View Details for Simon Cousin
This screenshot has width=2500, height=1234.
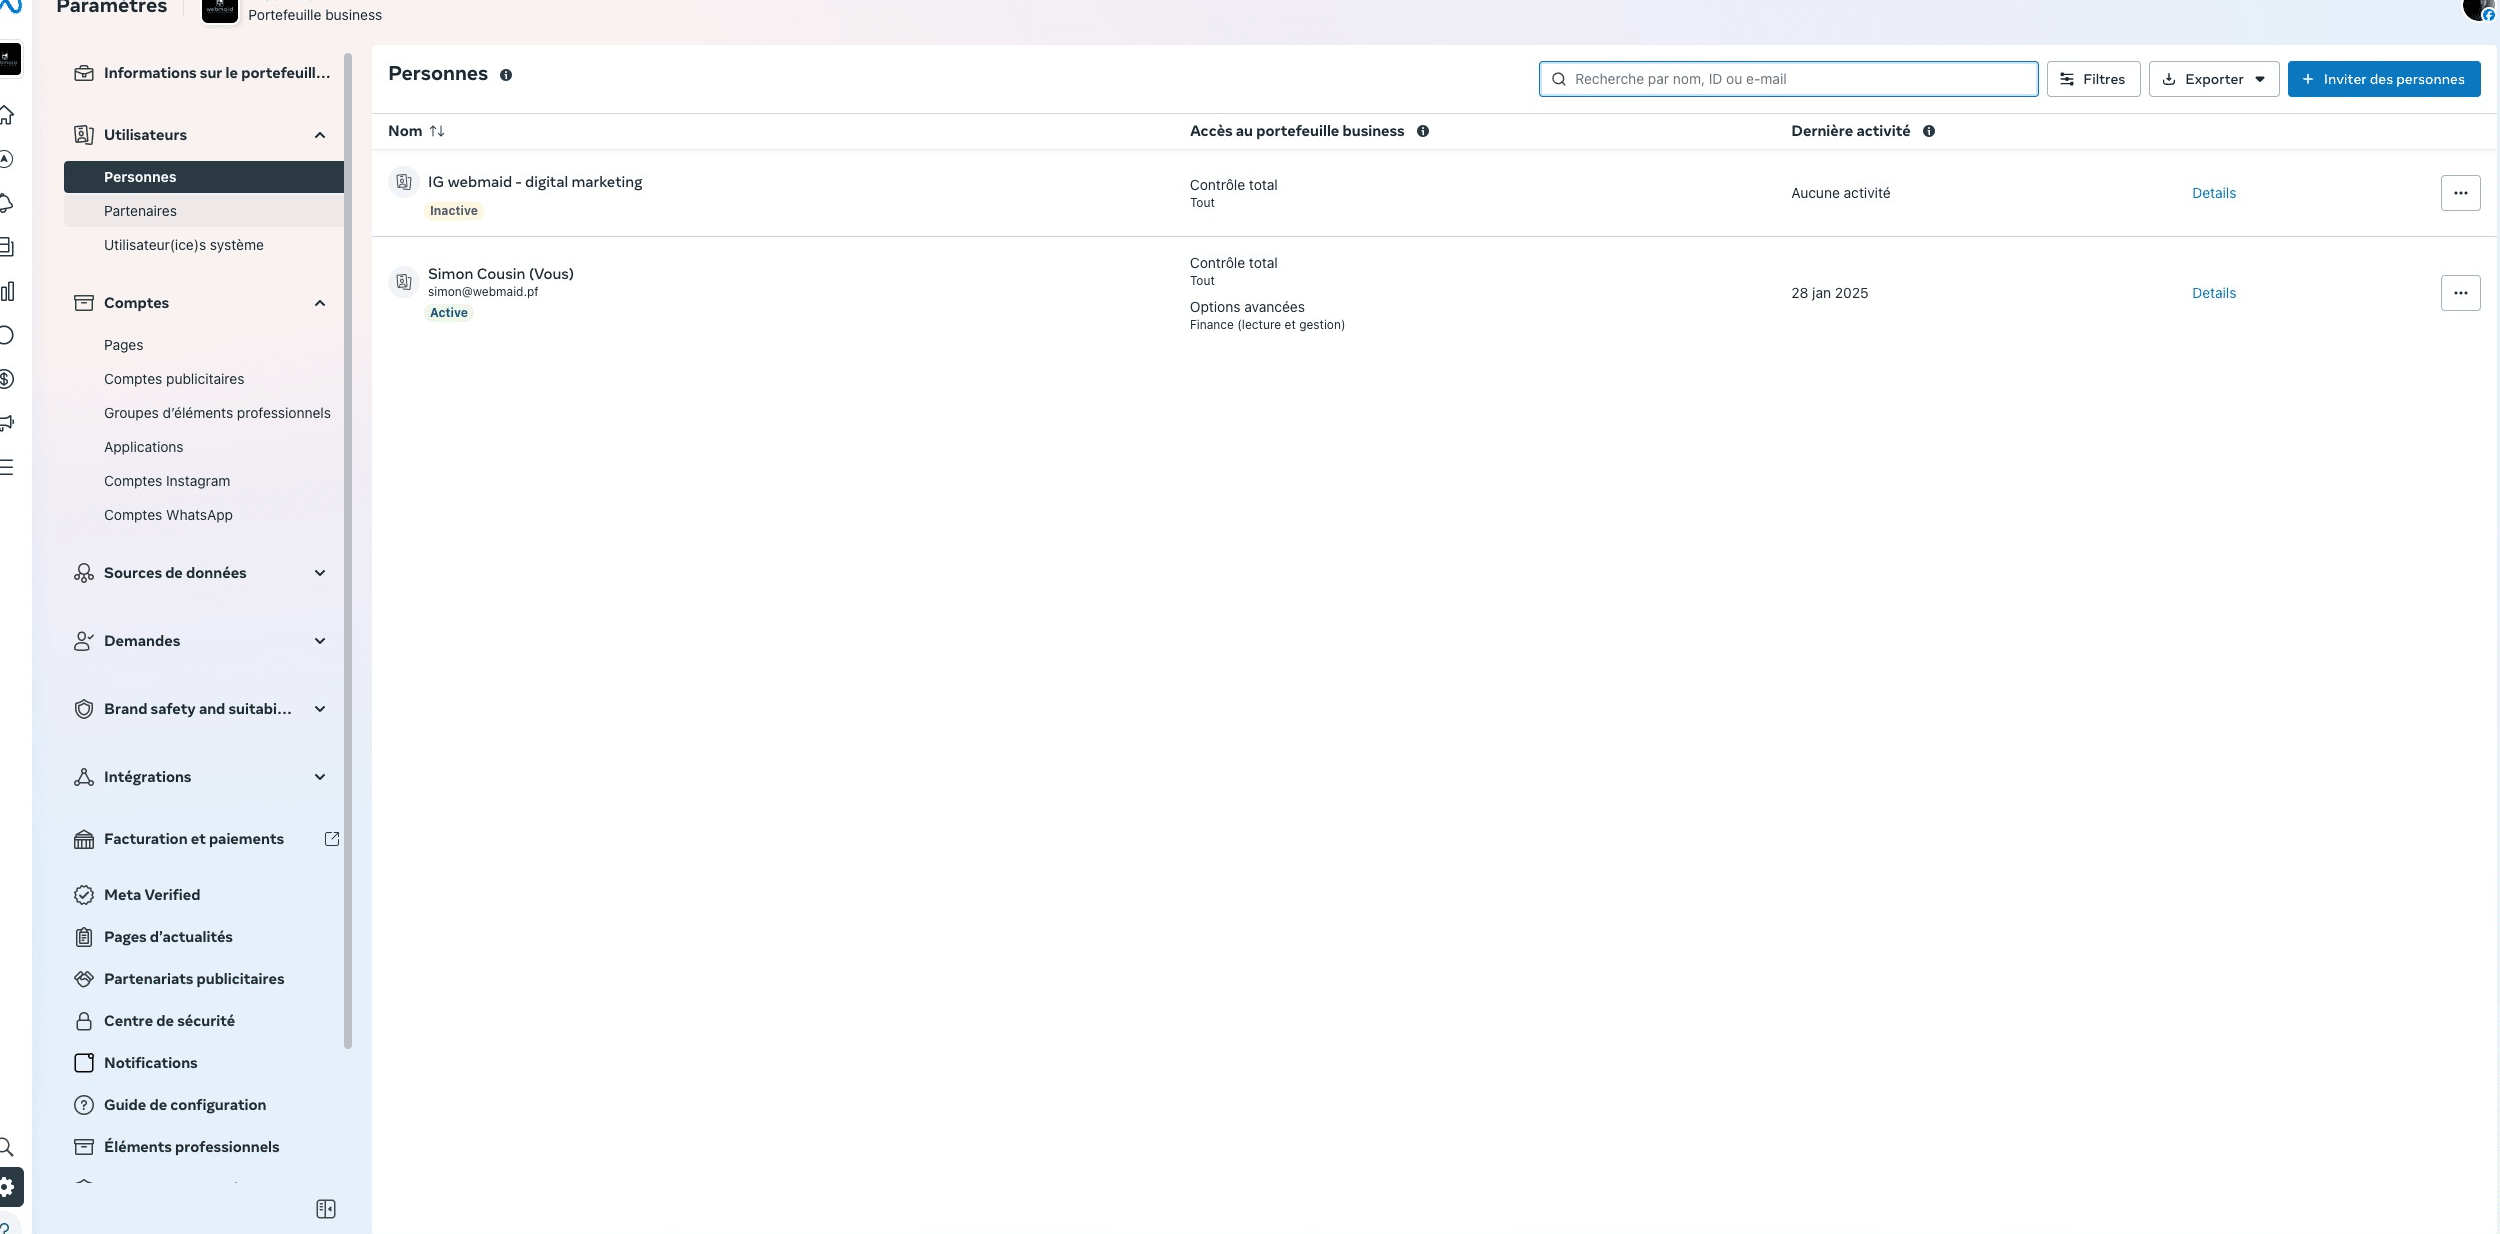pyautogui.click(x=2213, y=293)
